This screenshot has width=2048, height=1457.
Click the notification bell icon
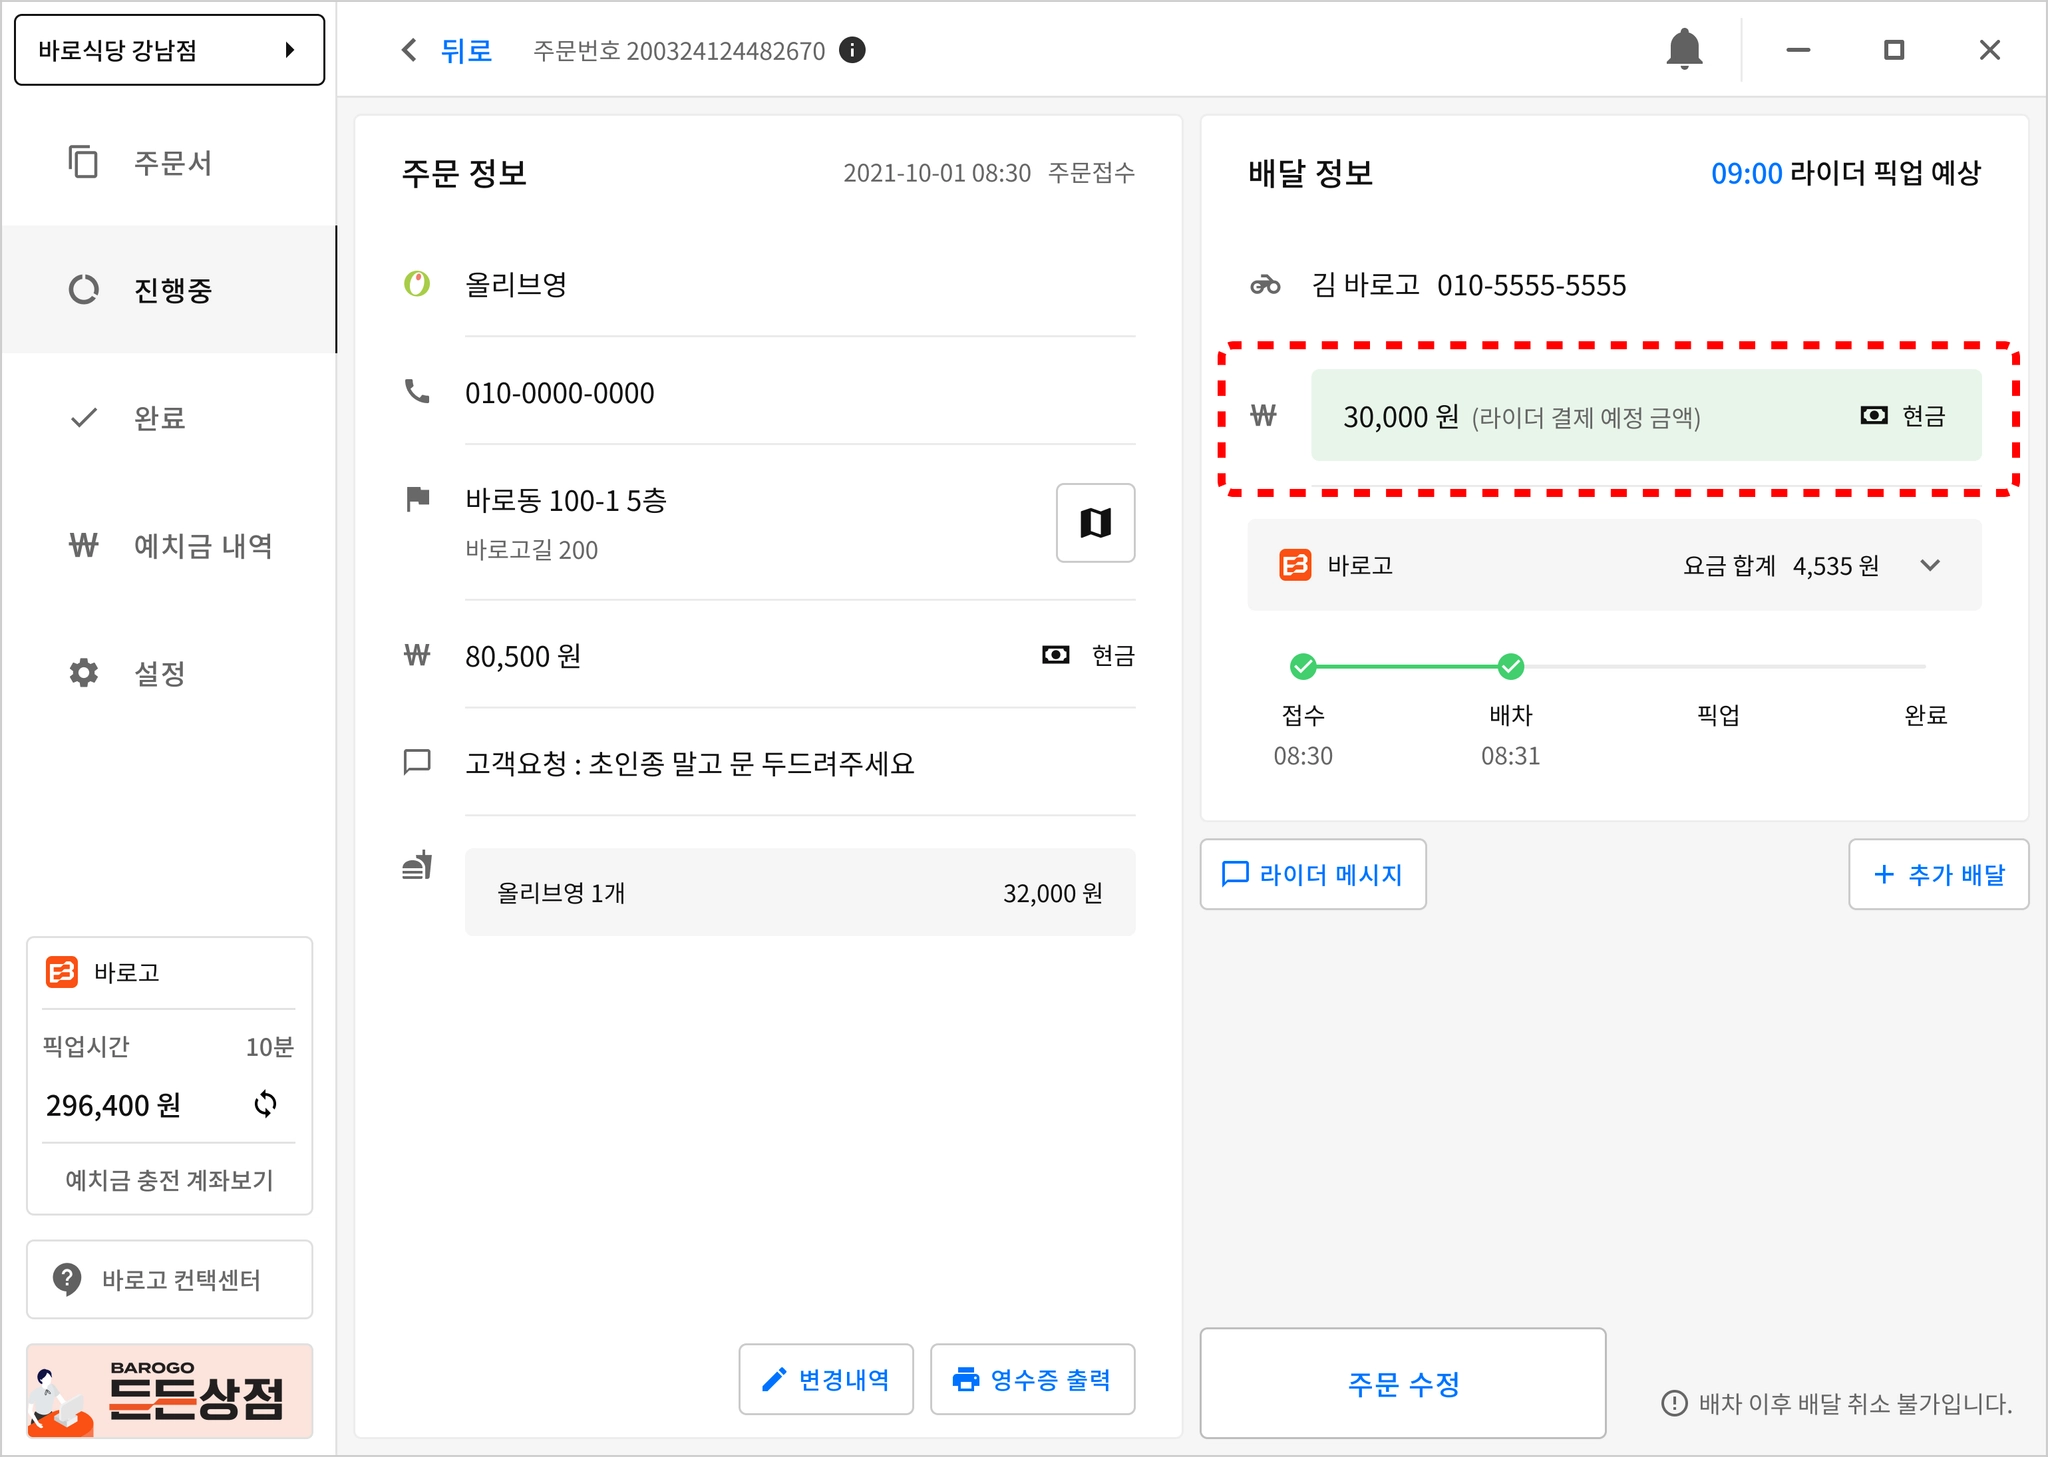(x=1684, y=49)
